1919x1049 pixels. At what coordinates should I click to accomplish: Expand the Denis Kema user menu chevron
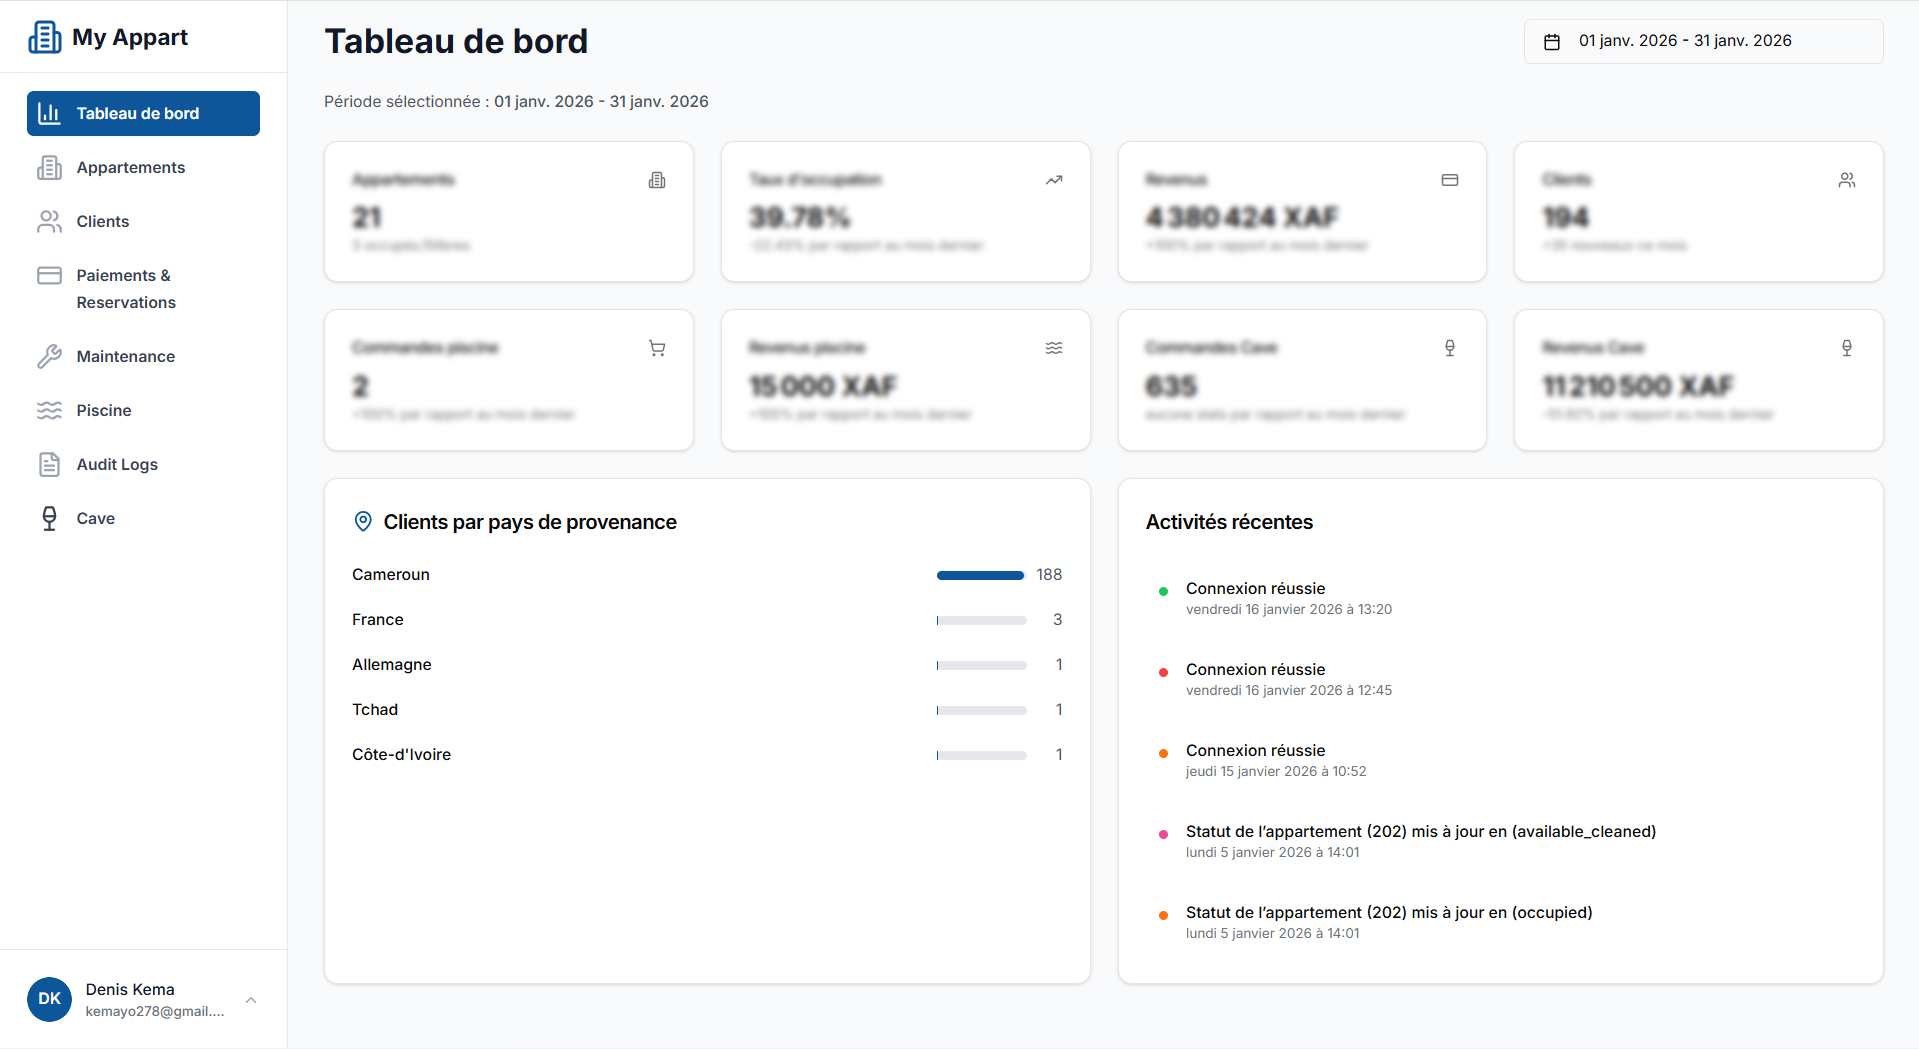click(251, 1000)
